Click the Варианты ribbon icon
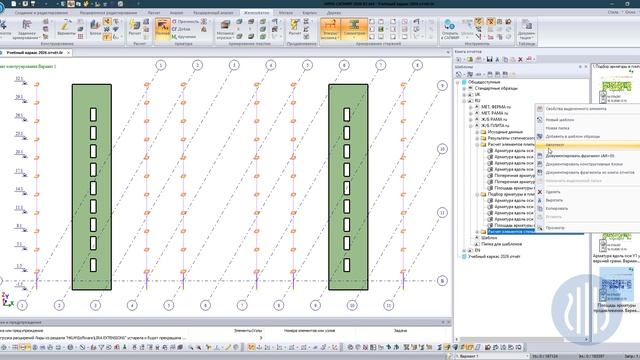 tap(66, 28)
